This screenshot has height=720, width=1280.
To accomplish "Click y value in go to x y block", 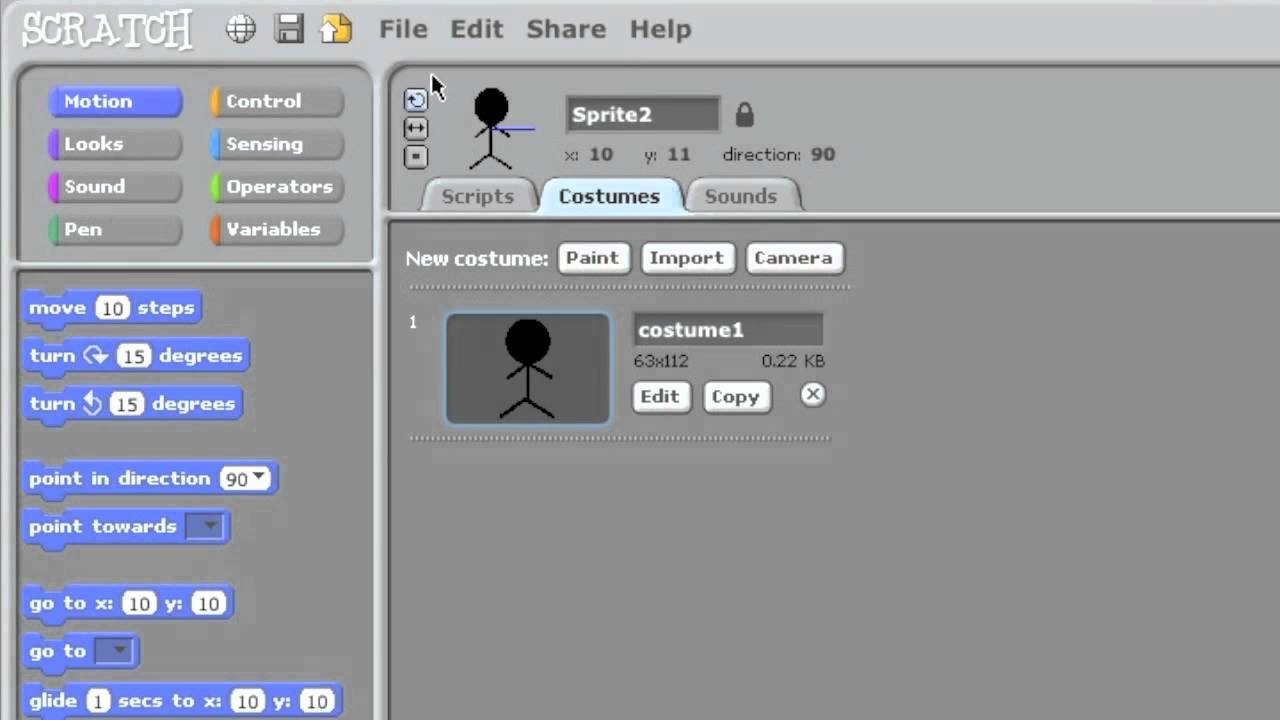I will click(x=207, y=603).
